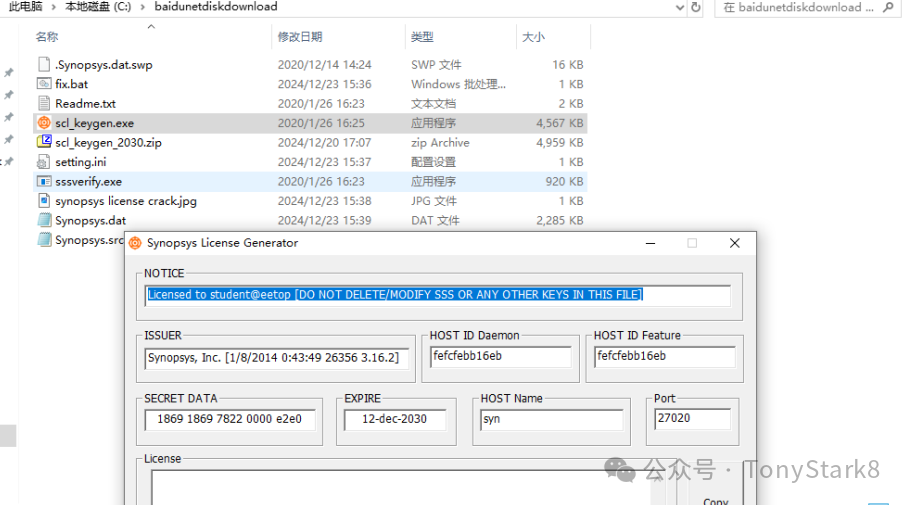Sort files by 大小 column

pos(533,37)
